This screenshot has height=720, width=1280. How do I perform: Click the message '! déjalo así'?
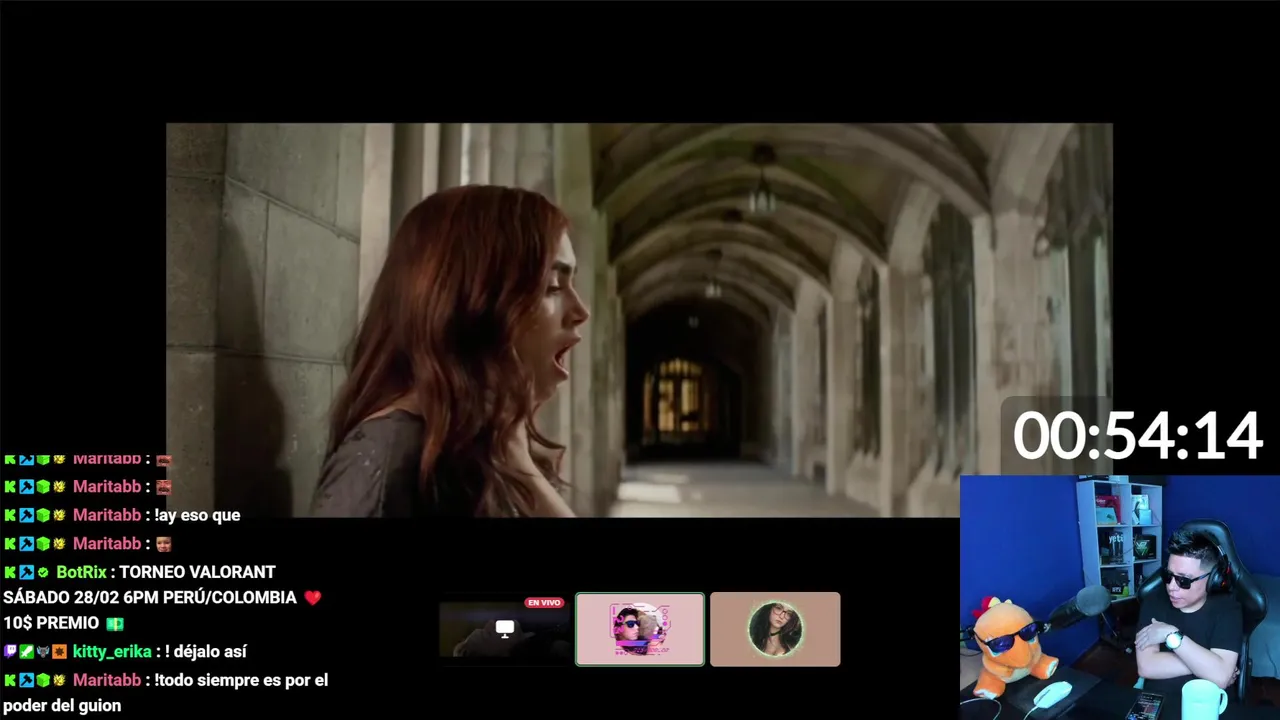pos(205,651)
